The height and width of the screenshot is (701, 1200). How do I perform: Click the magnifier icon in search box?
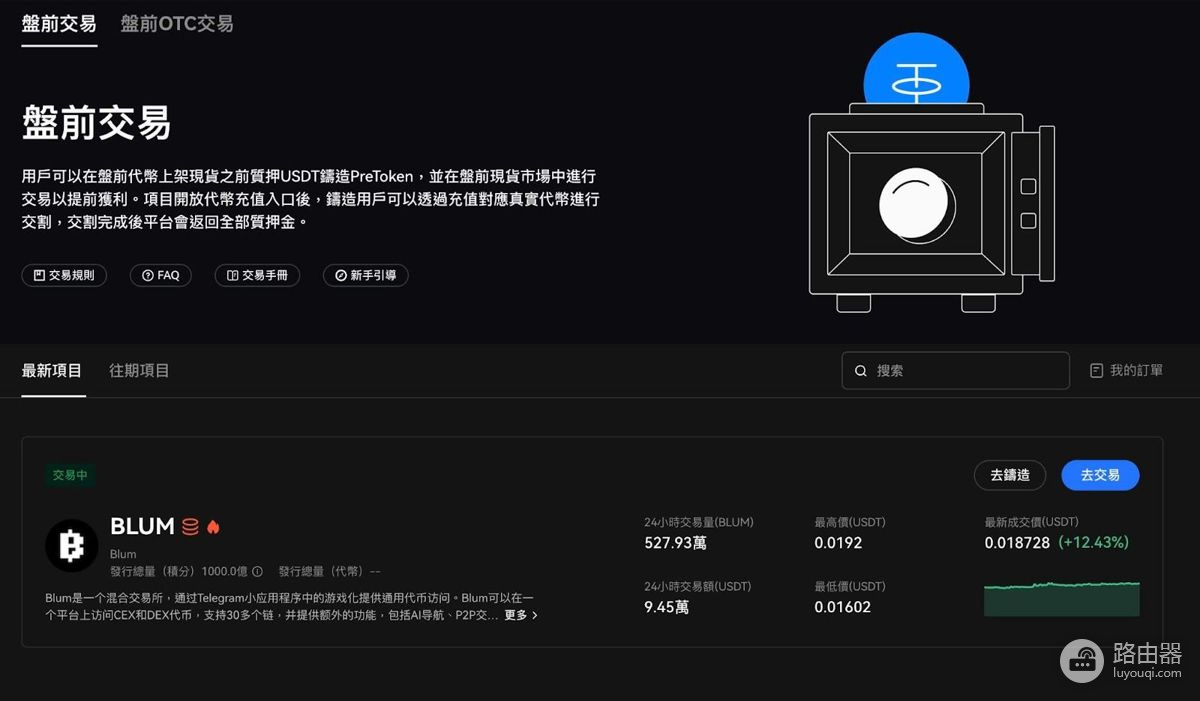pyautogui.click(x=861, y=371)
